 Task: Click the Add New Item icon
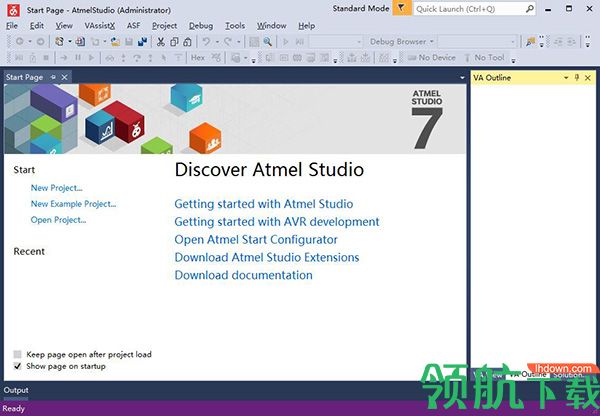point(95,41)
